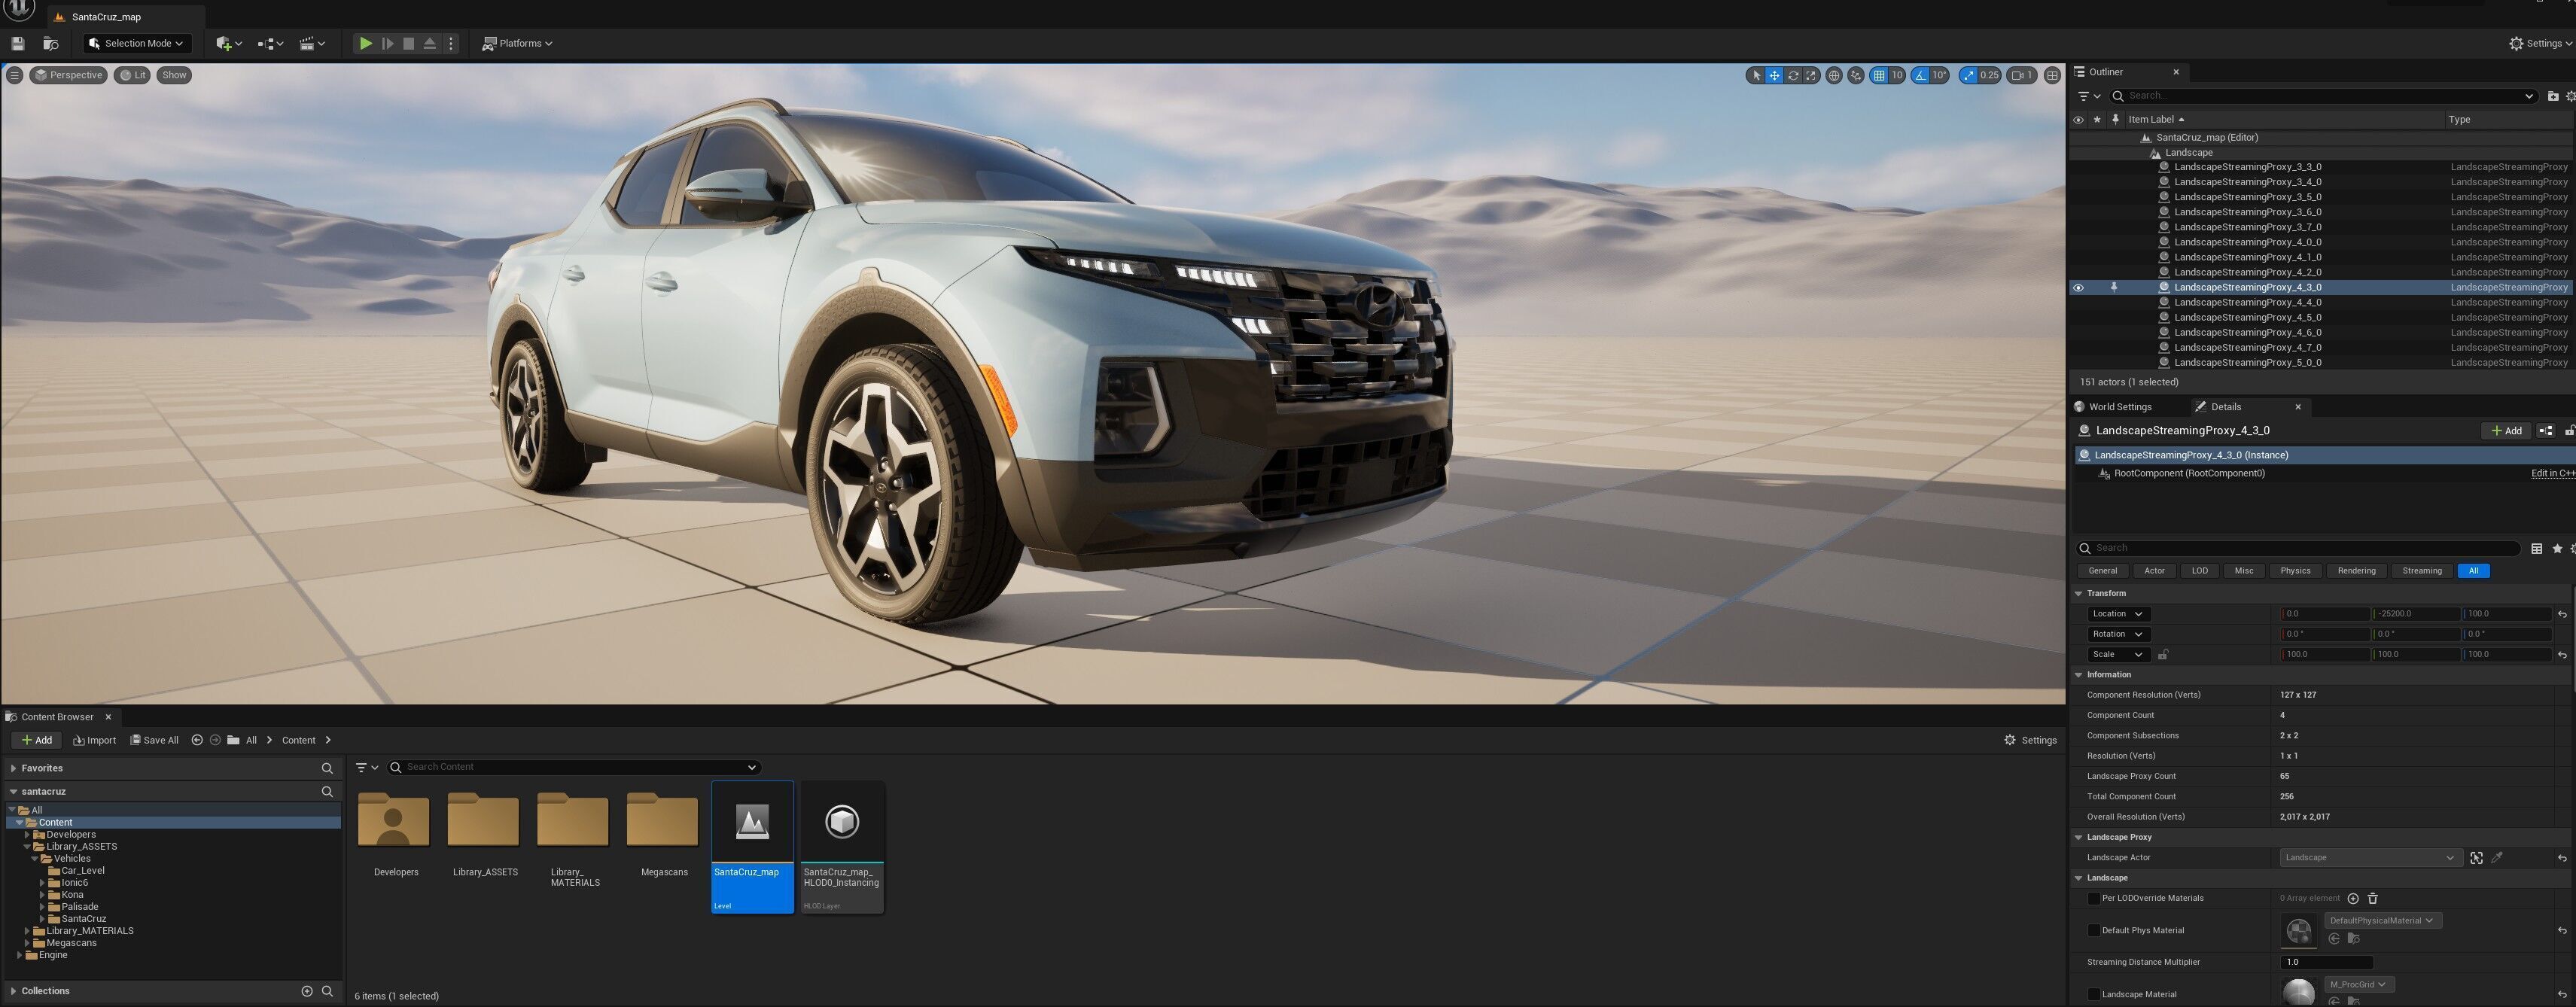Toggle grid snapping in the viewport

pyautogui.click(x=1879, y=75)
